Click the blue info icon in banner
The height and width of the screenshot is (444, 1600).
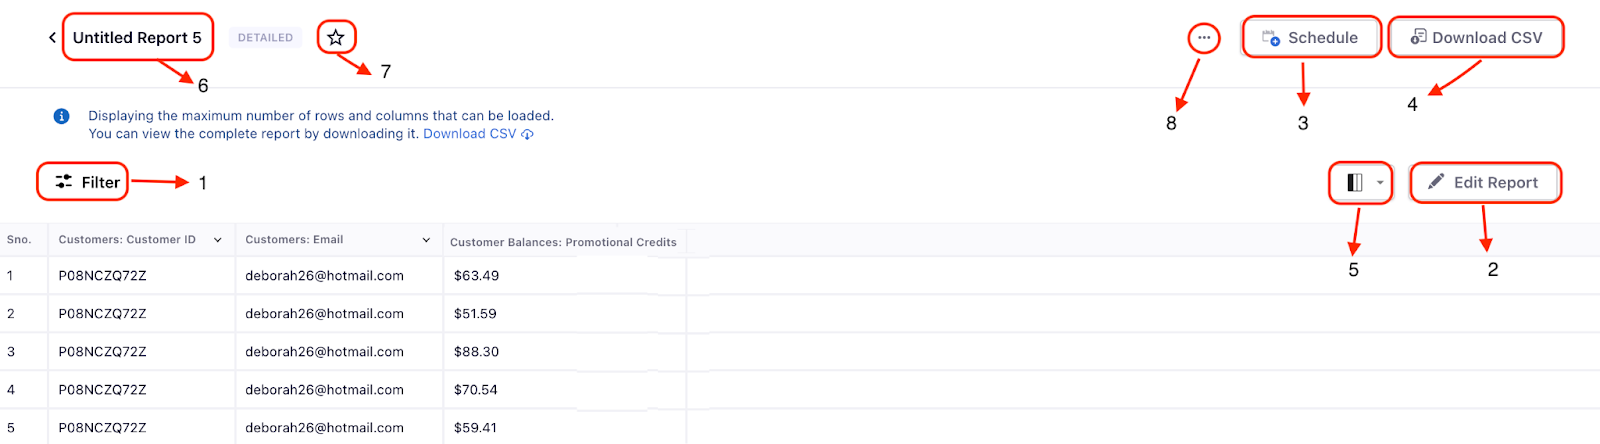tap(61, 116)
